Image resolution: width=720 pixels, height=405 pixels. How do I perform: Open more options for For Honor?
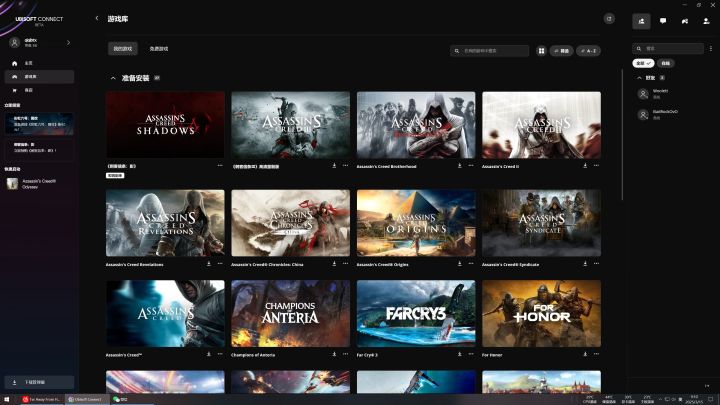point(596,354)
